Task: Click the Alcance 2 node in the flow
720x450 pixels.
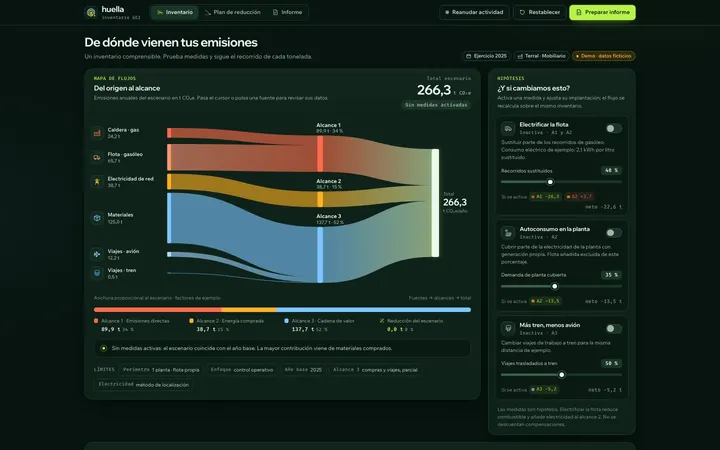Action: [x=320, y=199]
